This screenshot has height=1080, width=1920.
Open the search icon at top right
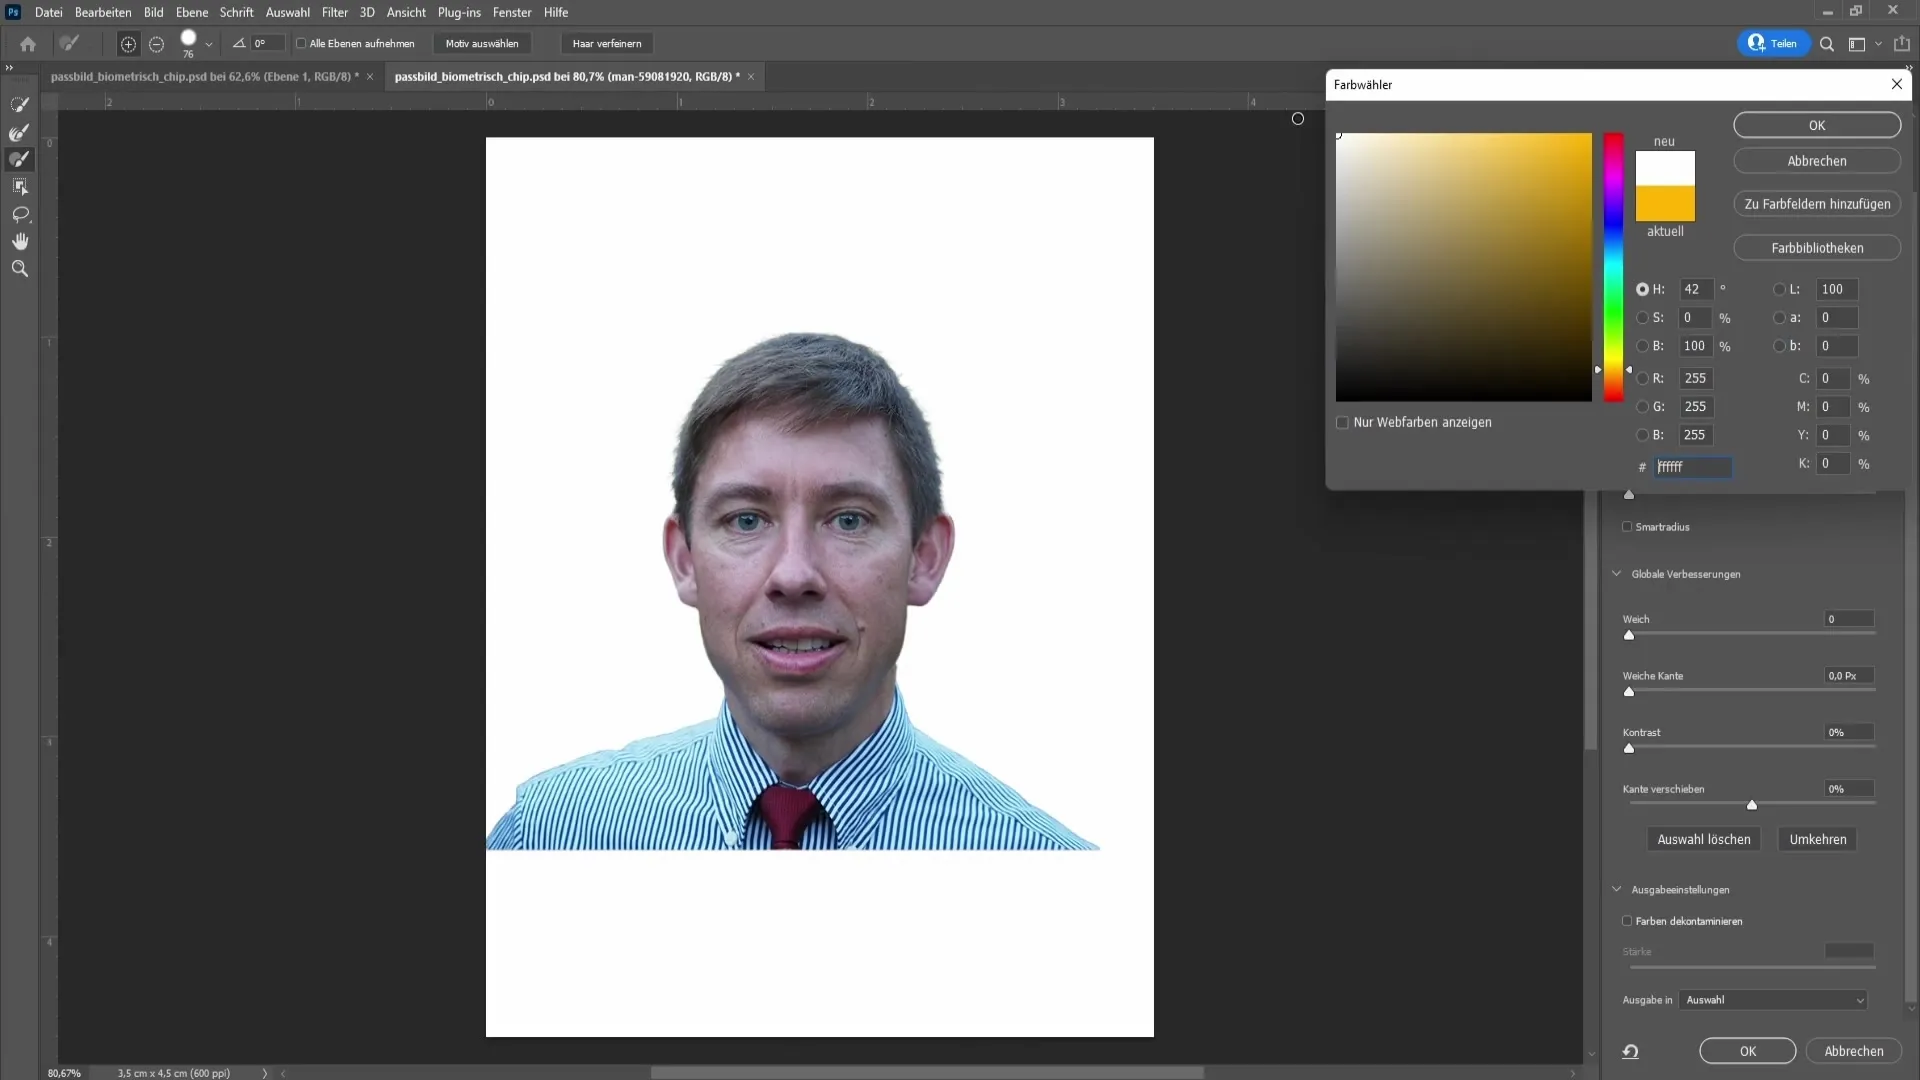click(1826, 44)
